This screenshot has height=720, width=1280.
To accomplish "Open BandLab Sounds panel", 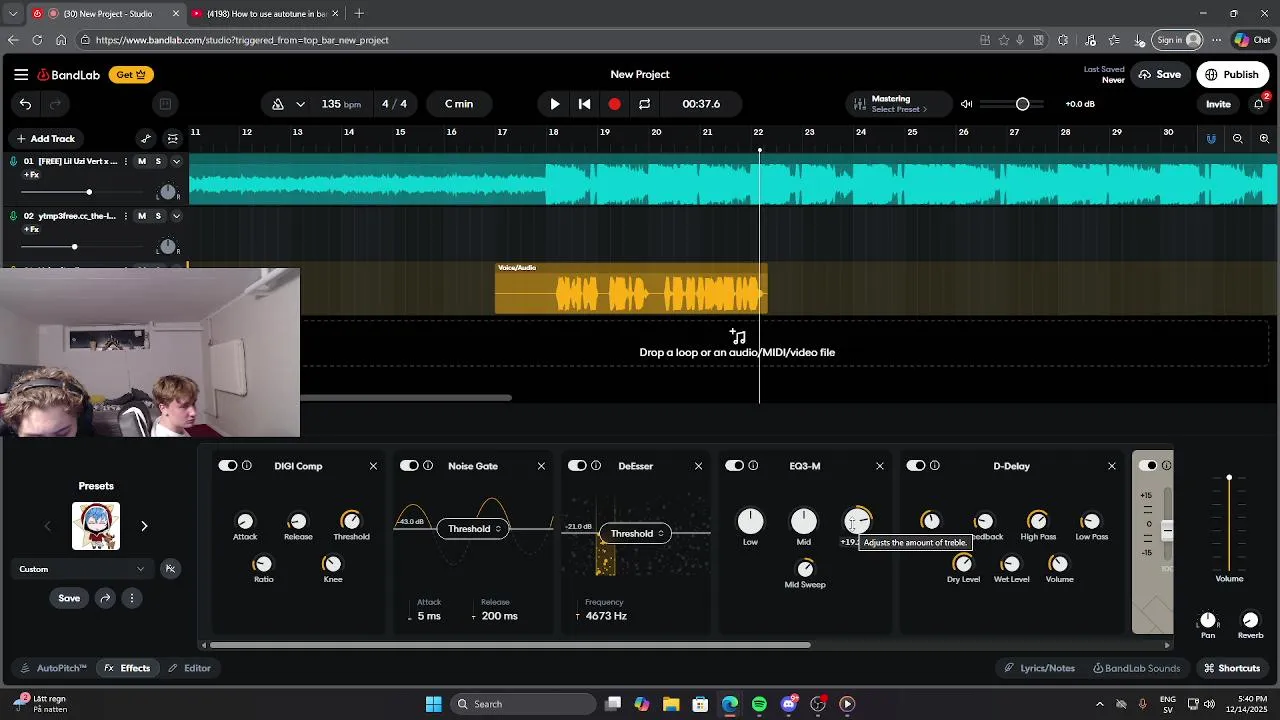I will tap(1136, 668).
